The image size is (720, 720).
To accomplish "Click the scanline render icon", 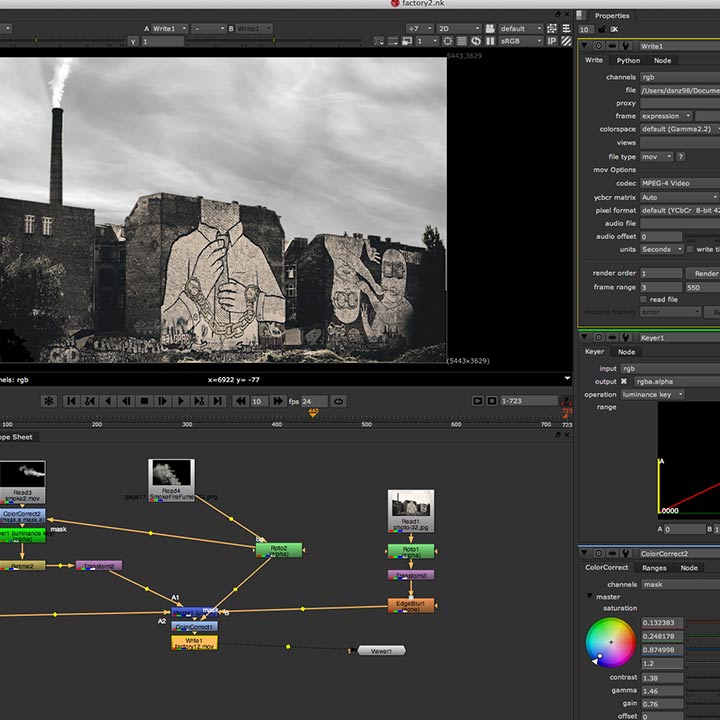I will coord(462,41).
